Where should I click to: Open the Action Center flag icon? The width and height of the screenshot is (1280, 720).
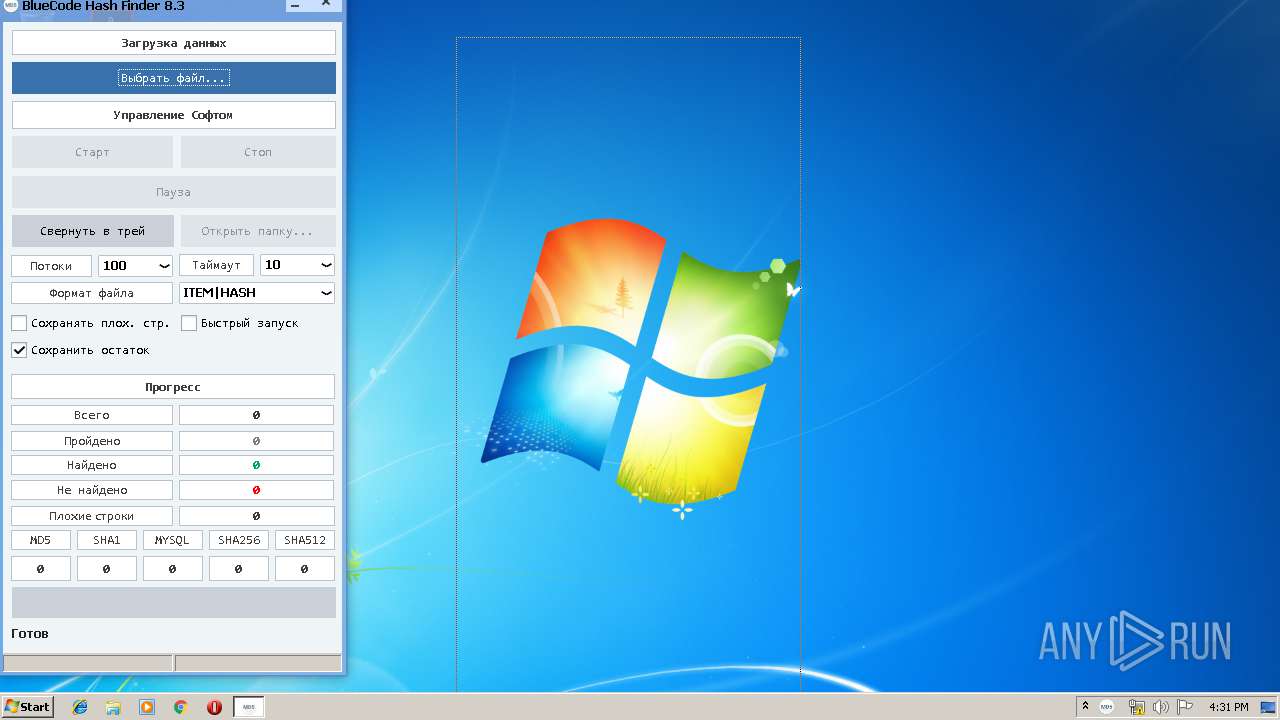coord(1185,707)
